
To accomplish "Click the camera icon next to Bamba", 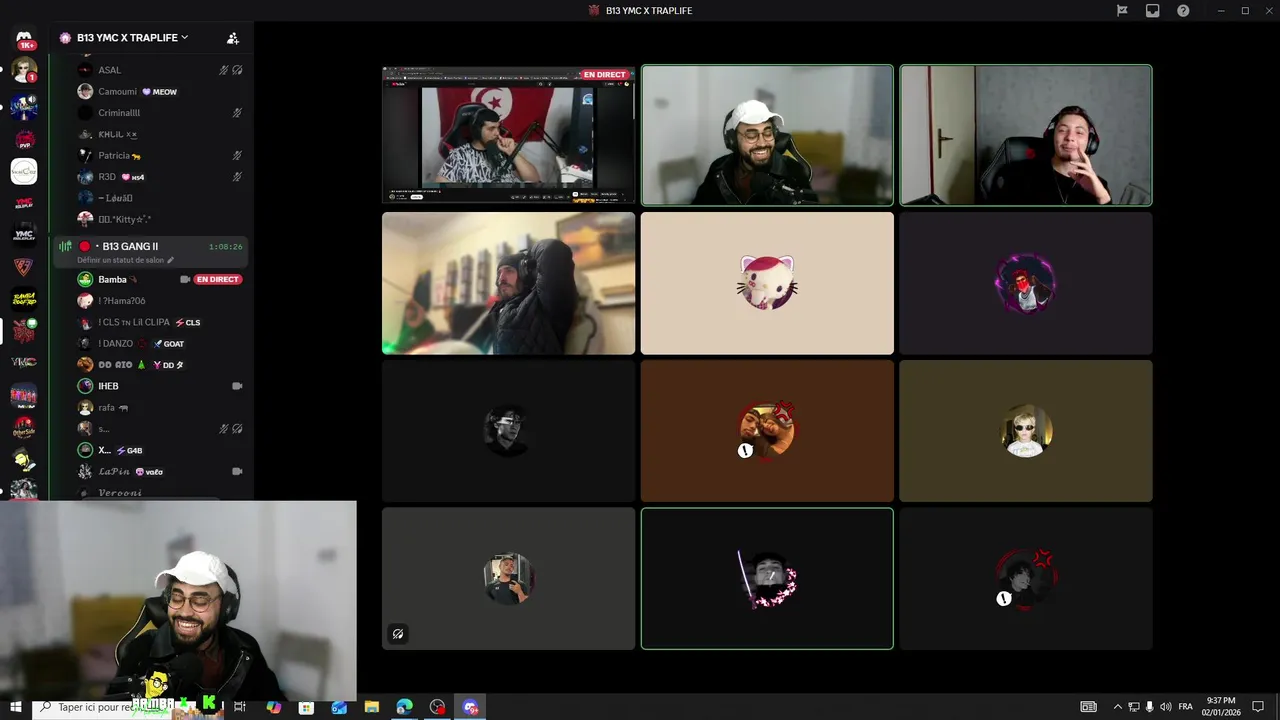I will coord(185,279).
